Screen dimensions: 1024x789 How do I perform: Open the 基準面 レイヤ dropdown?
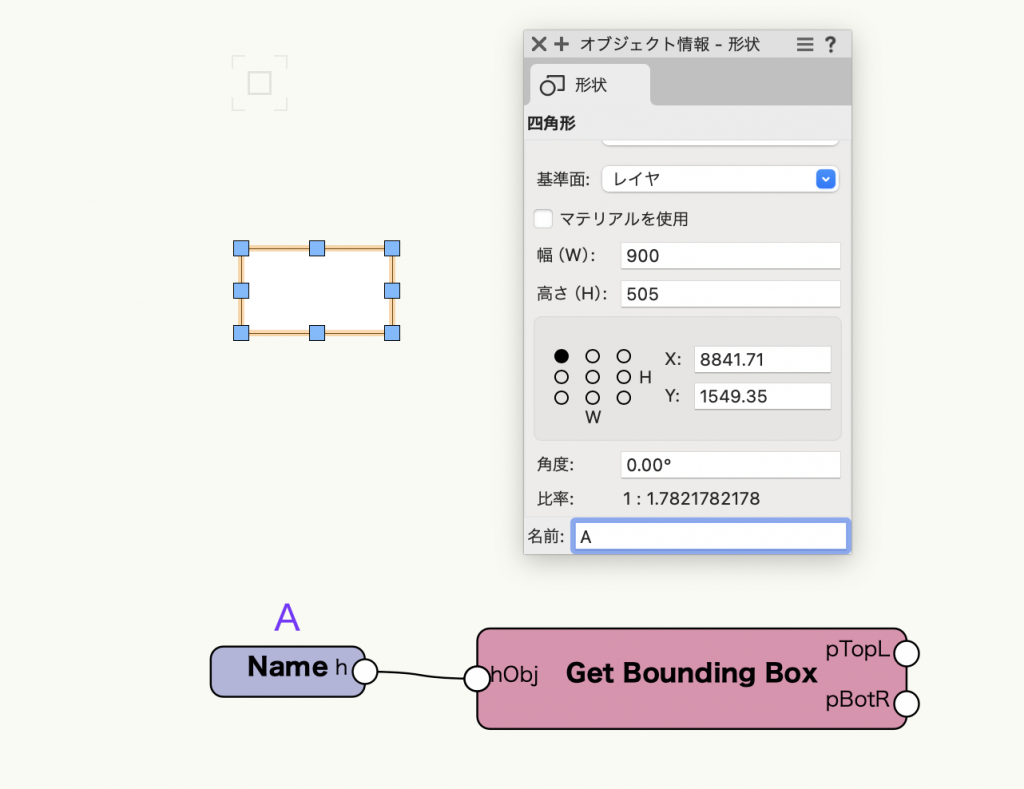tap(826, 179)
